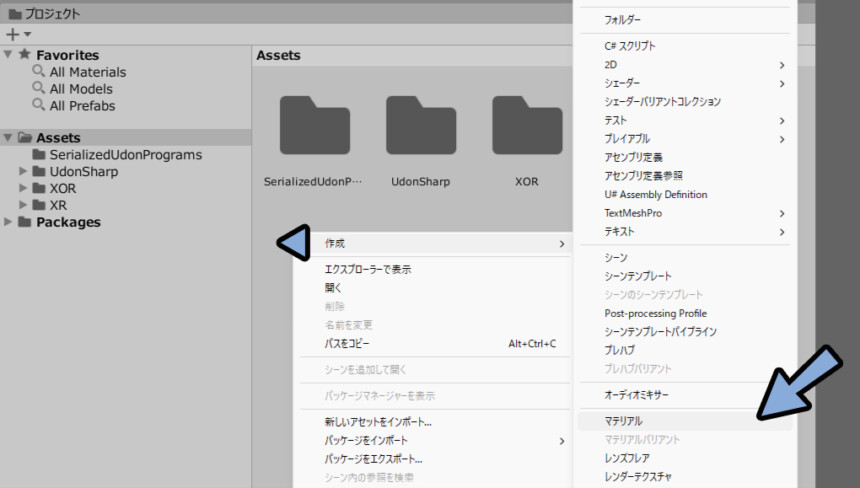Select All Prefabs saved search
860x488 pixels.
click(82, 106)
